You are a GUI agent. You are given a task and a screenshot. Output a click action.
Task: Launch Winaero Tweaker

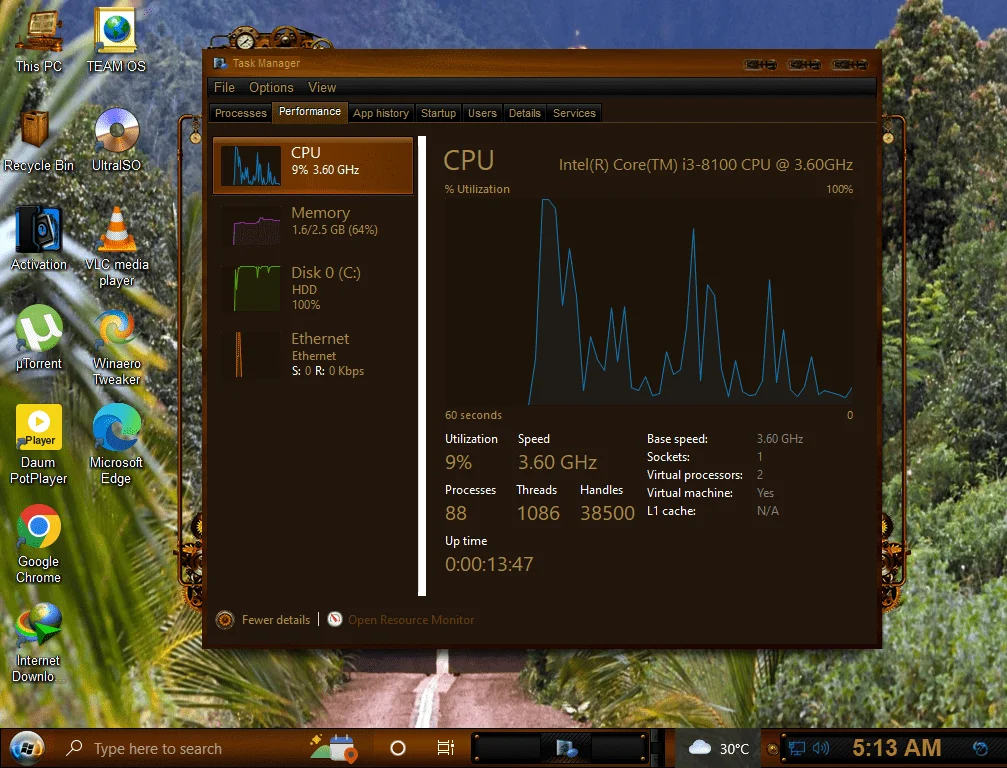116,347
